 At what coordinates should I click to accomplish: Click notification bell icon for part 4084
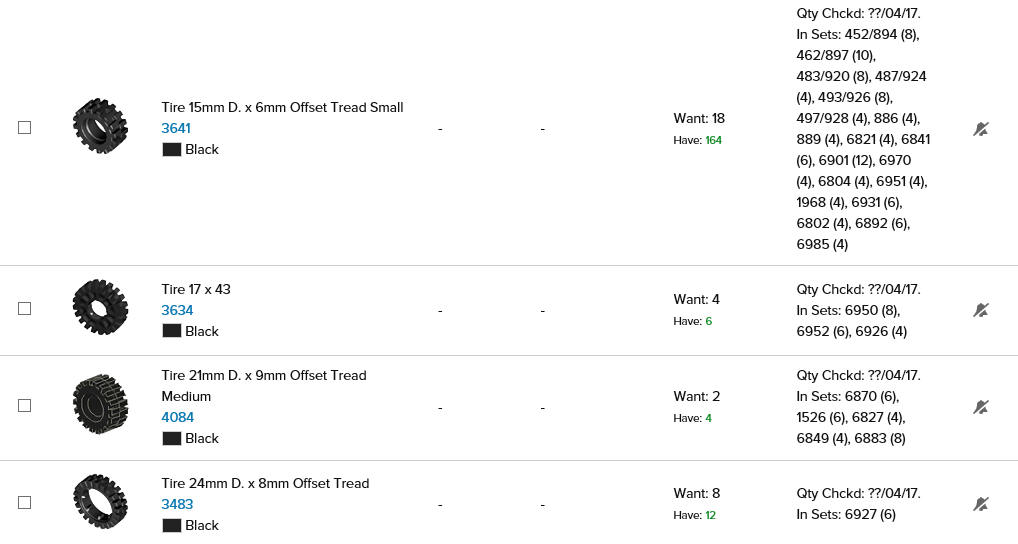tap(981, 407)
